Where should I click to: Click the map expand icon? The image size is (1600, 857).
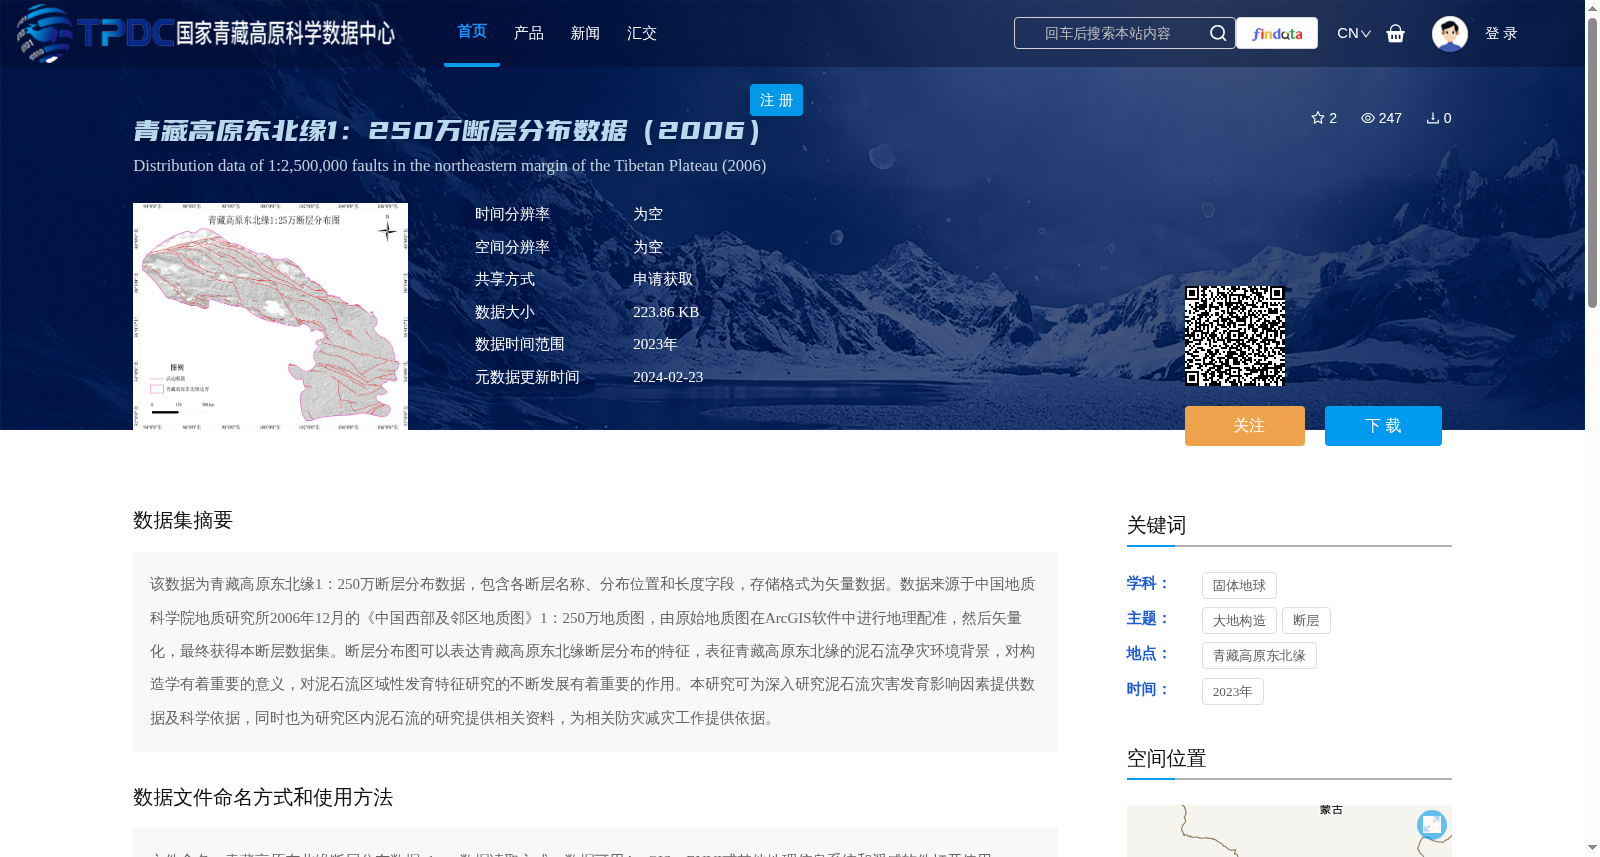[1432, 824]
